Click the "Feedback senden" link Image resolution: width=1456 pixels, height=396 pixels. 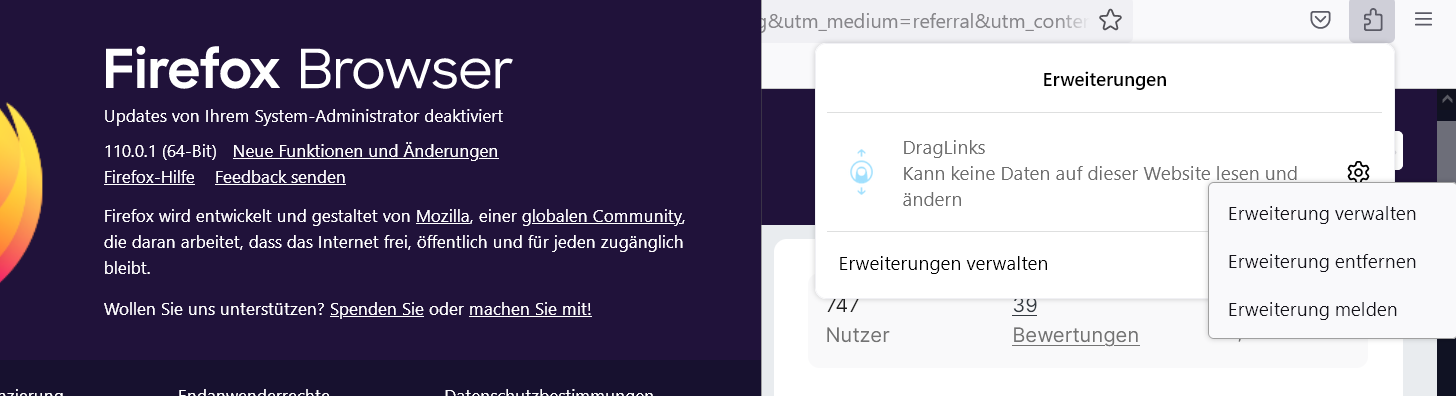tap(280, 177)
